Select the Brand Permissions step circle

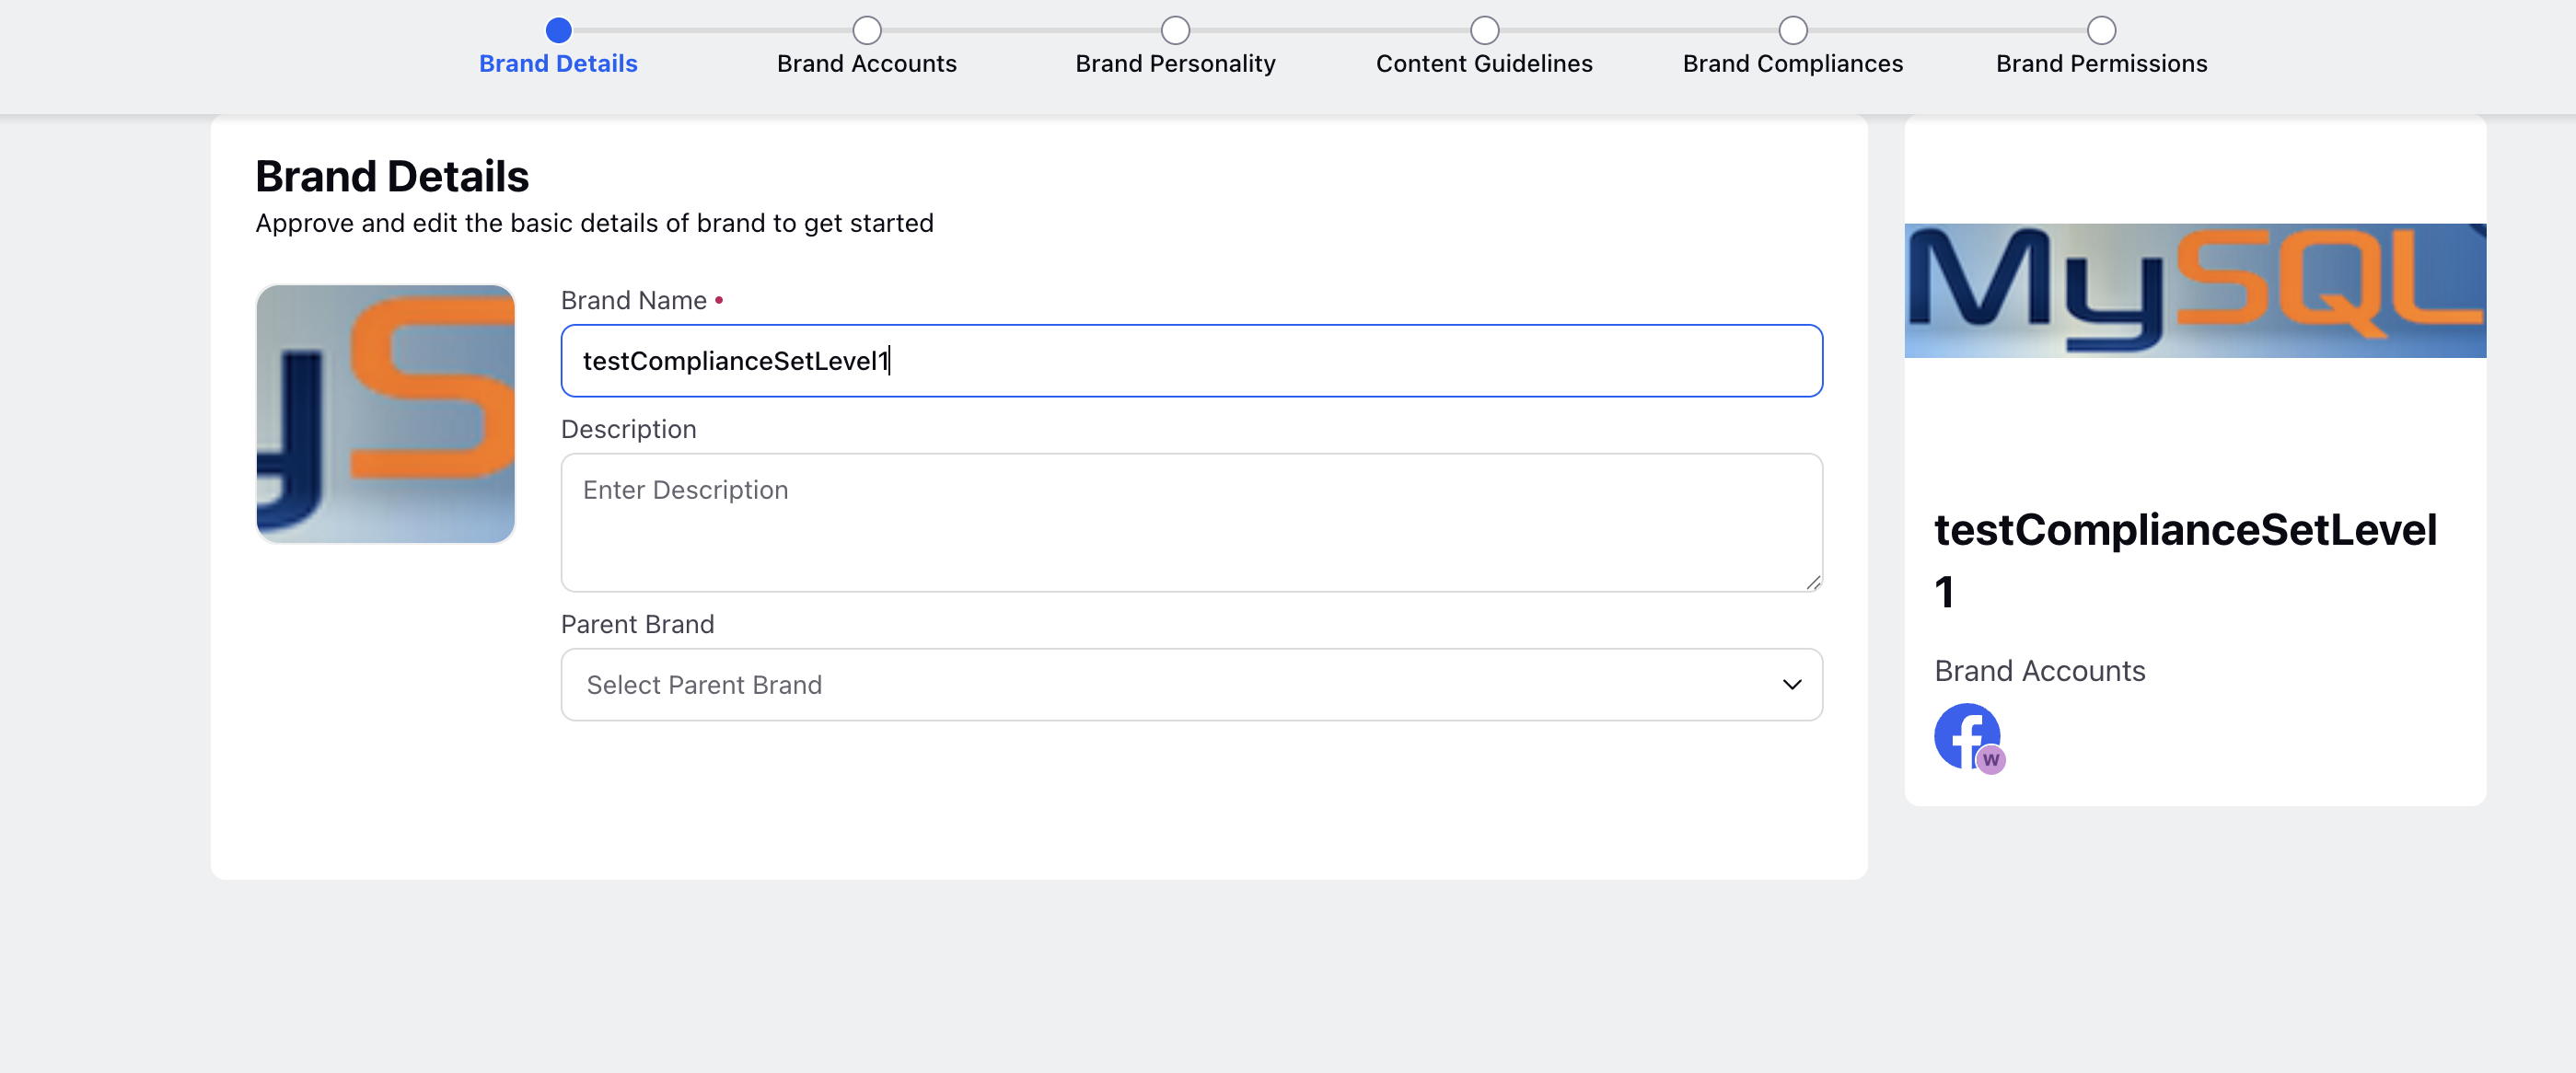[2101, 30]
